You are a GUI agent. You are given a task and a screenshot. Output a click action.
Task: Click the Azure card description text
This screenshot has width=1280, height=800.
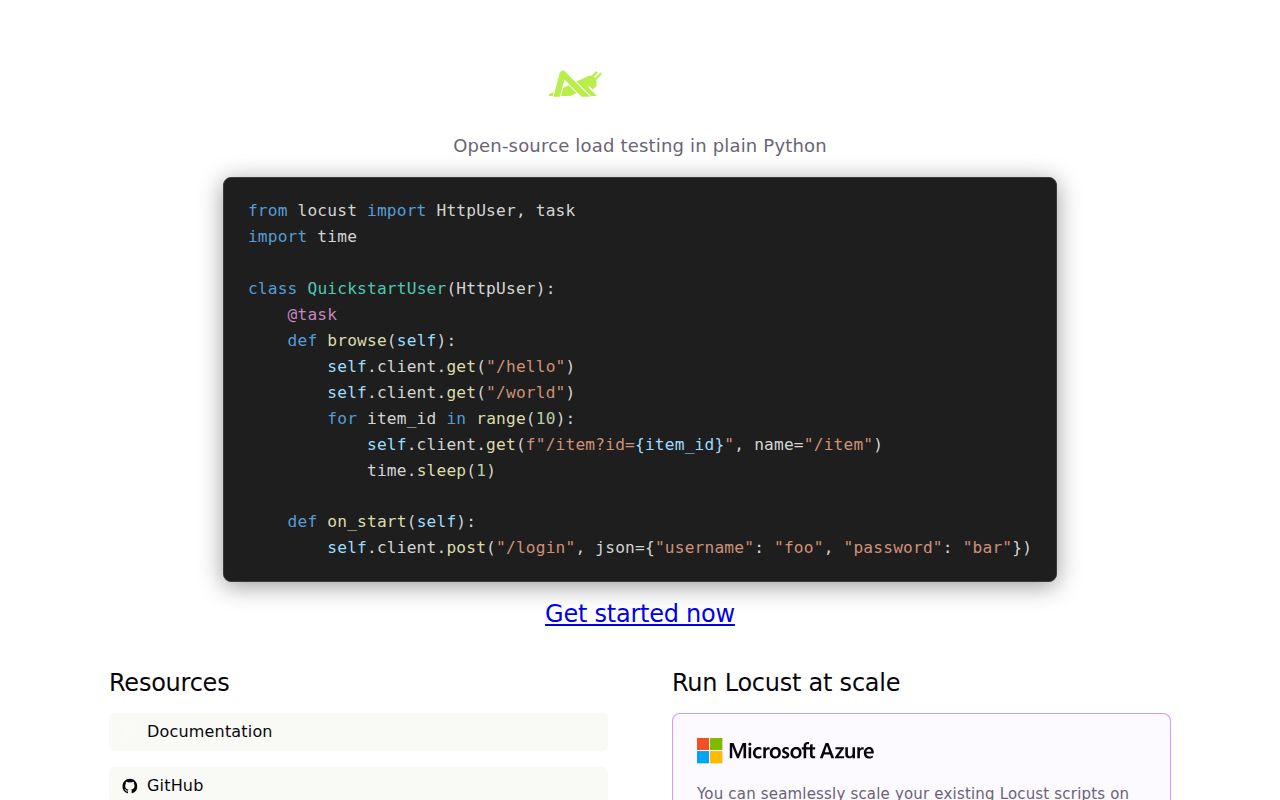[x=913, y=792]
